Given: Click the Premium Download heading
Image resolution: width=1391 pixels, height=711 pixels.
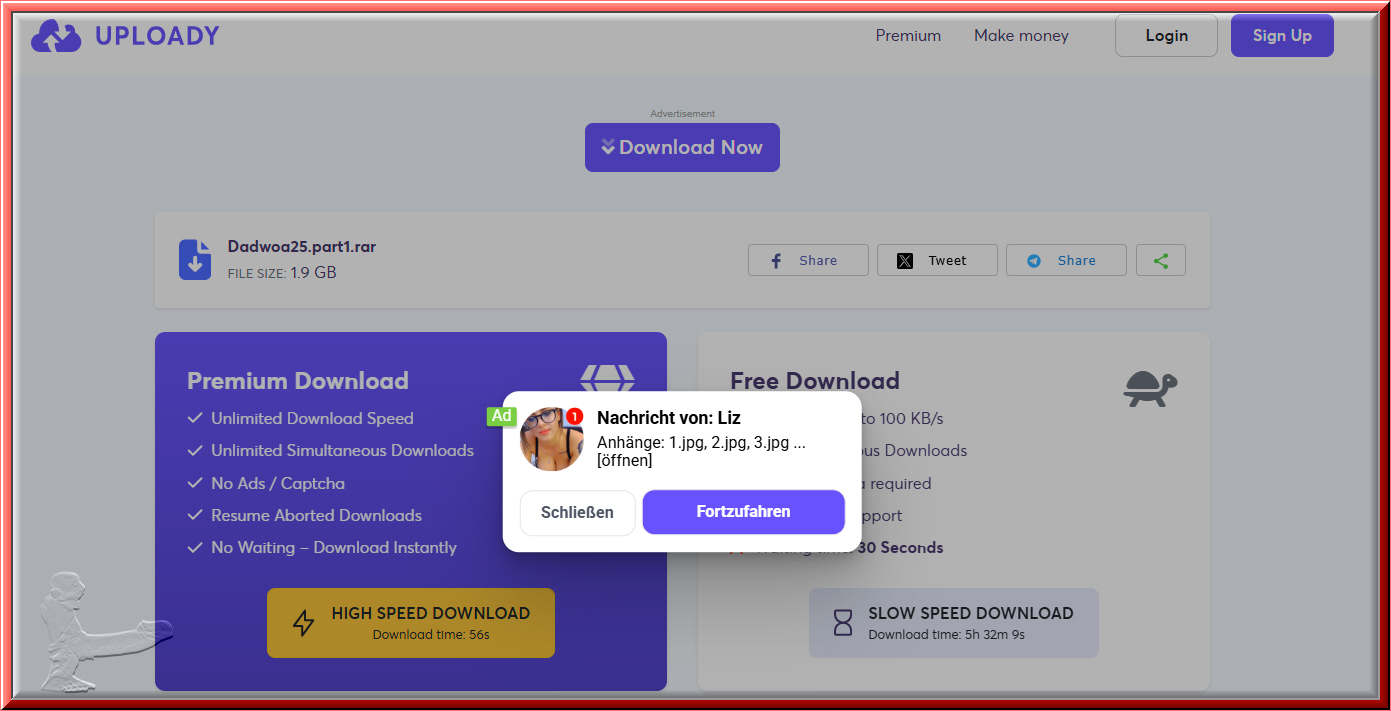Looking at the screenshot, I should tap(298, 380).
